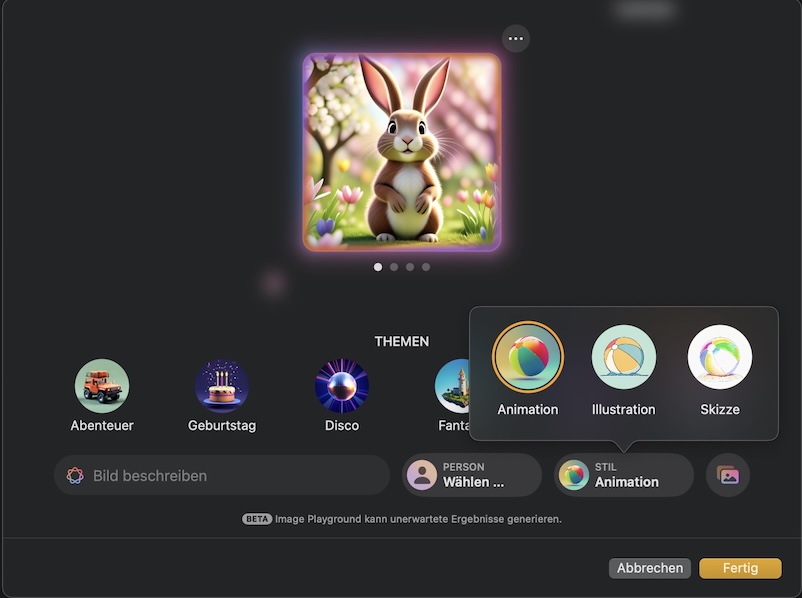
Task: Click the photo library picker icon
Action: coord(728,476)
